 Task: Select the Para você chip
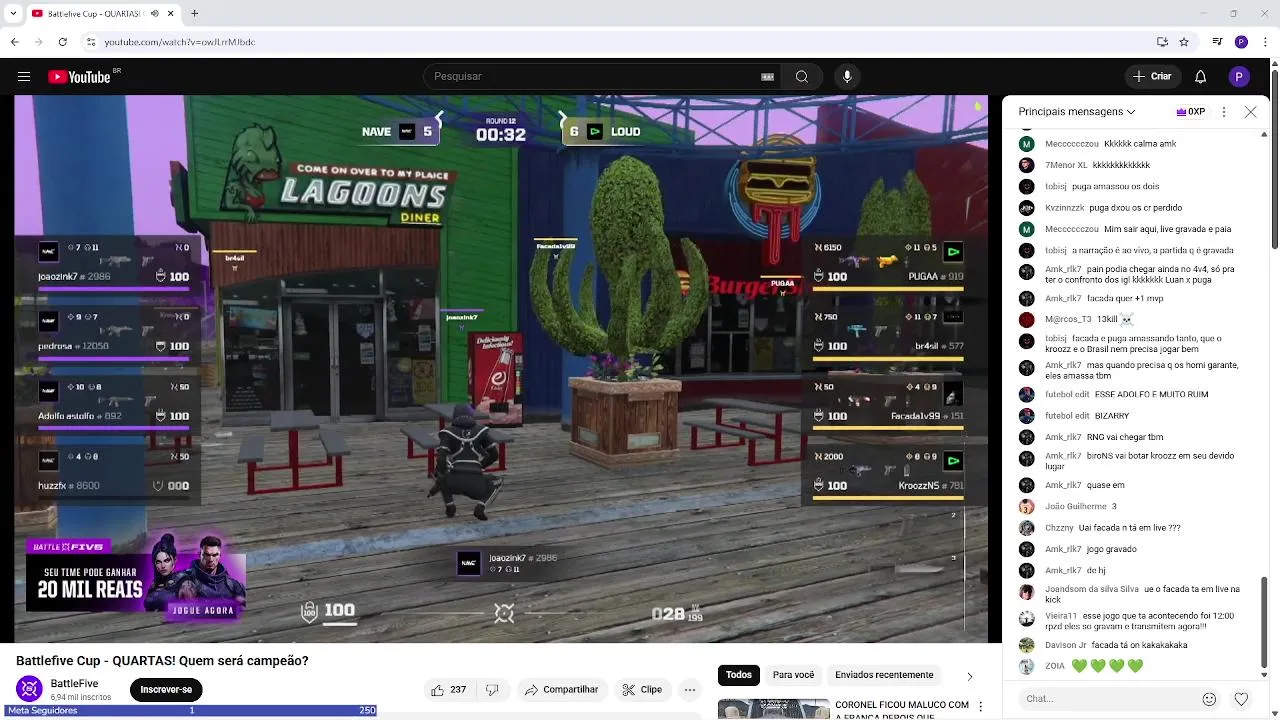coord(793,675)
